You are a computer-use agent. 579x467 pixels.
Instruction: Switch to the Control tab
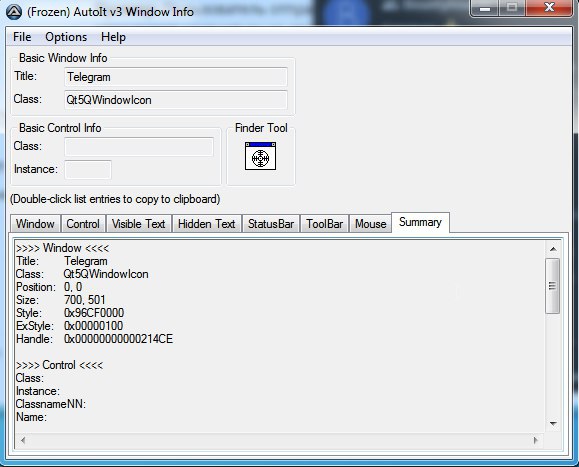click(83, 224)
